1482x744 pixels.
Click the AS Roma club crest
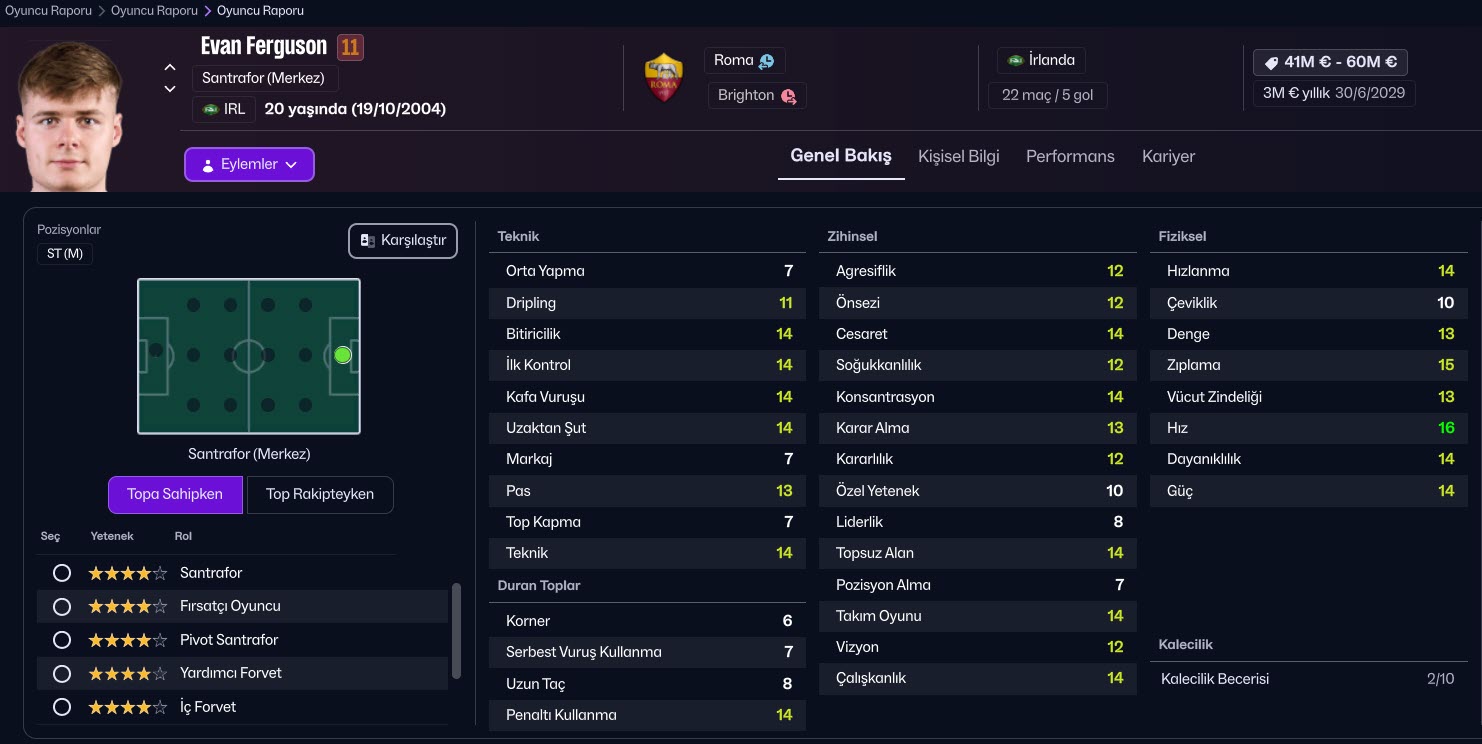[x=664, y=77]
